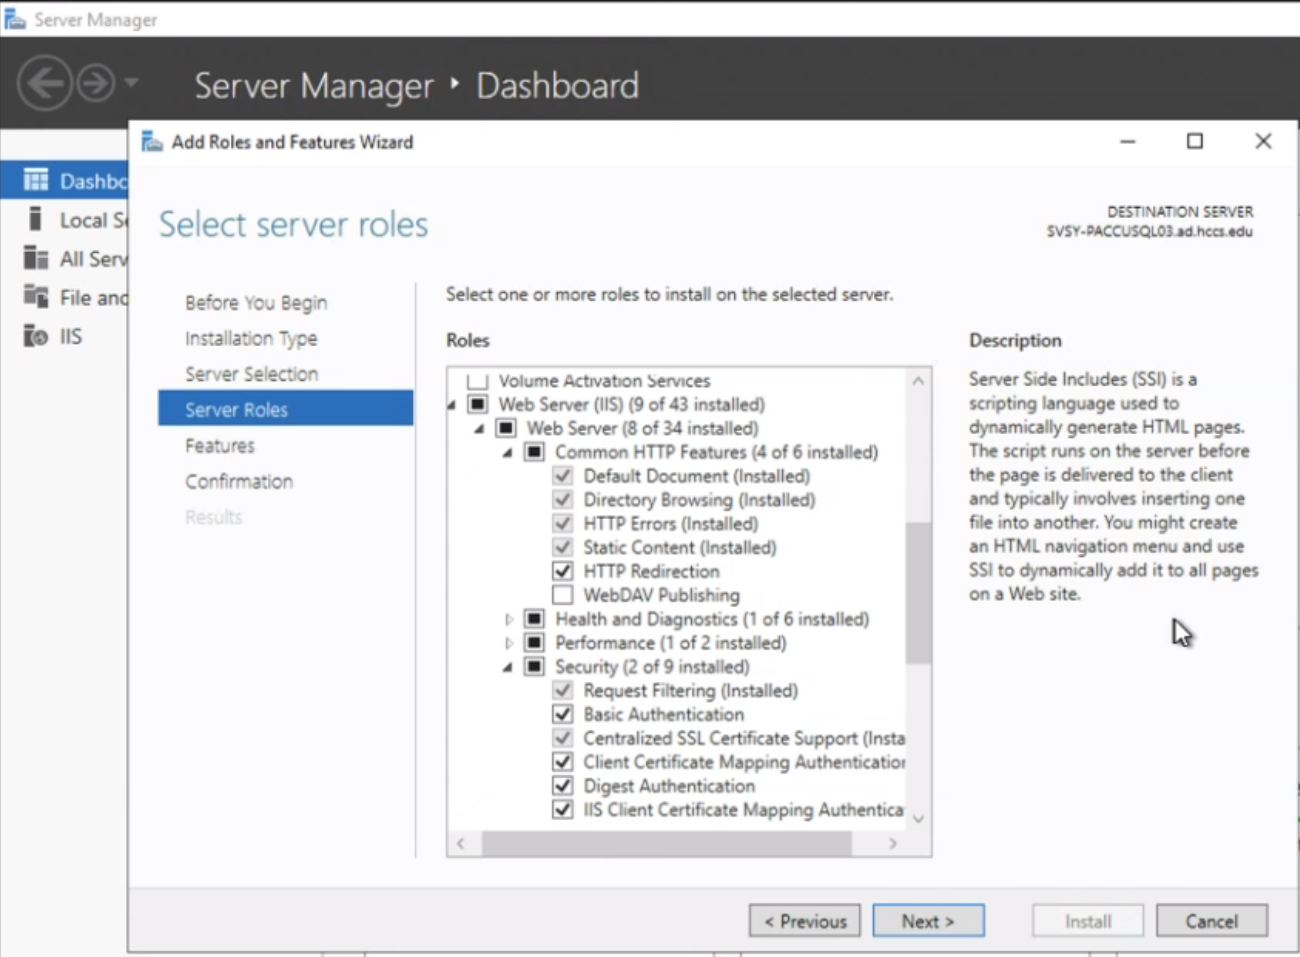The image size is (1300, 957).
Task: Toggle the Performance checkbox
Action: click(x=535, y=643)
